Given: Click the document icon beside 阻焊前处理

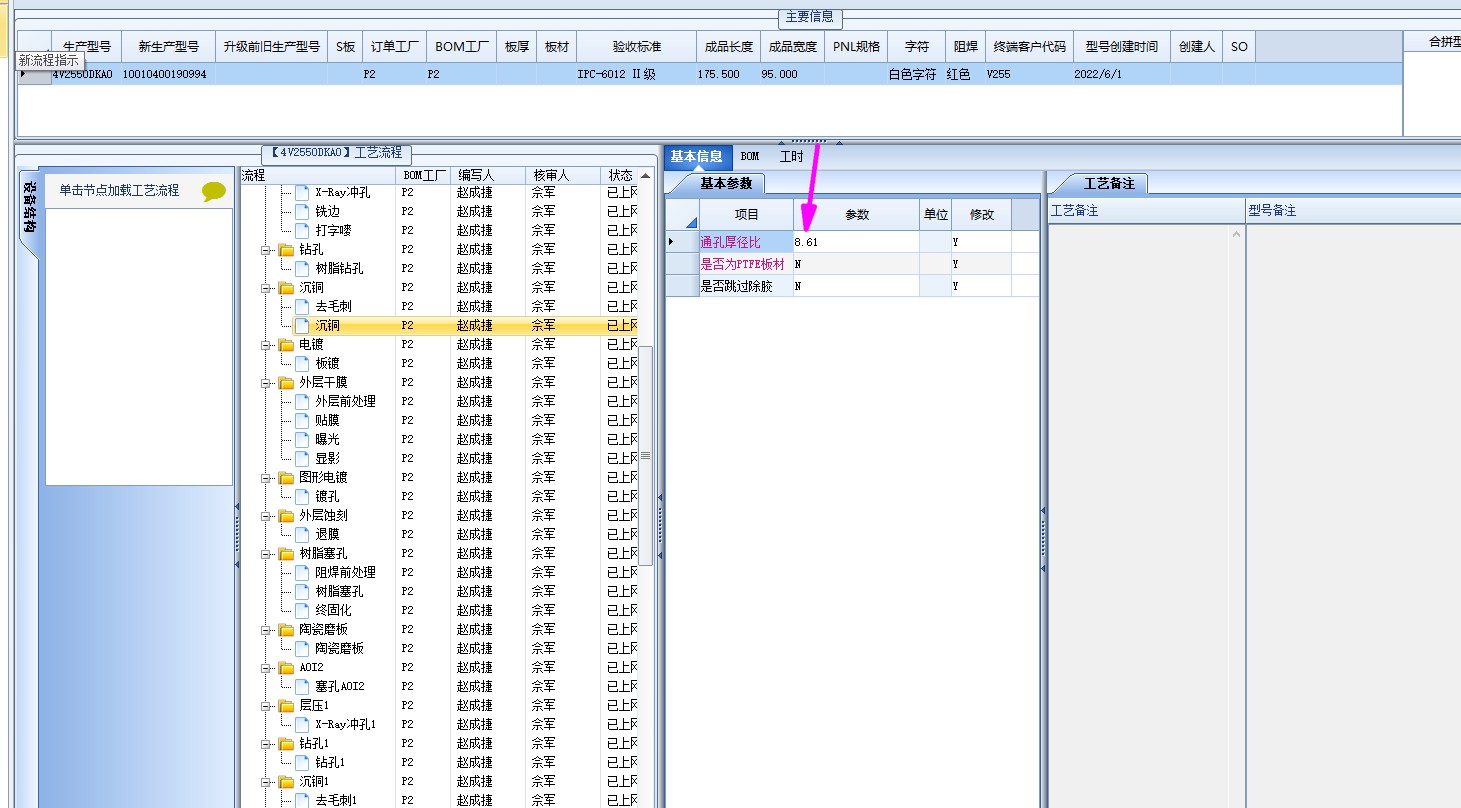Looking at the screenshot, I should pos(302,572).
